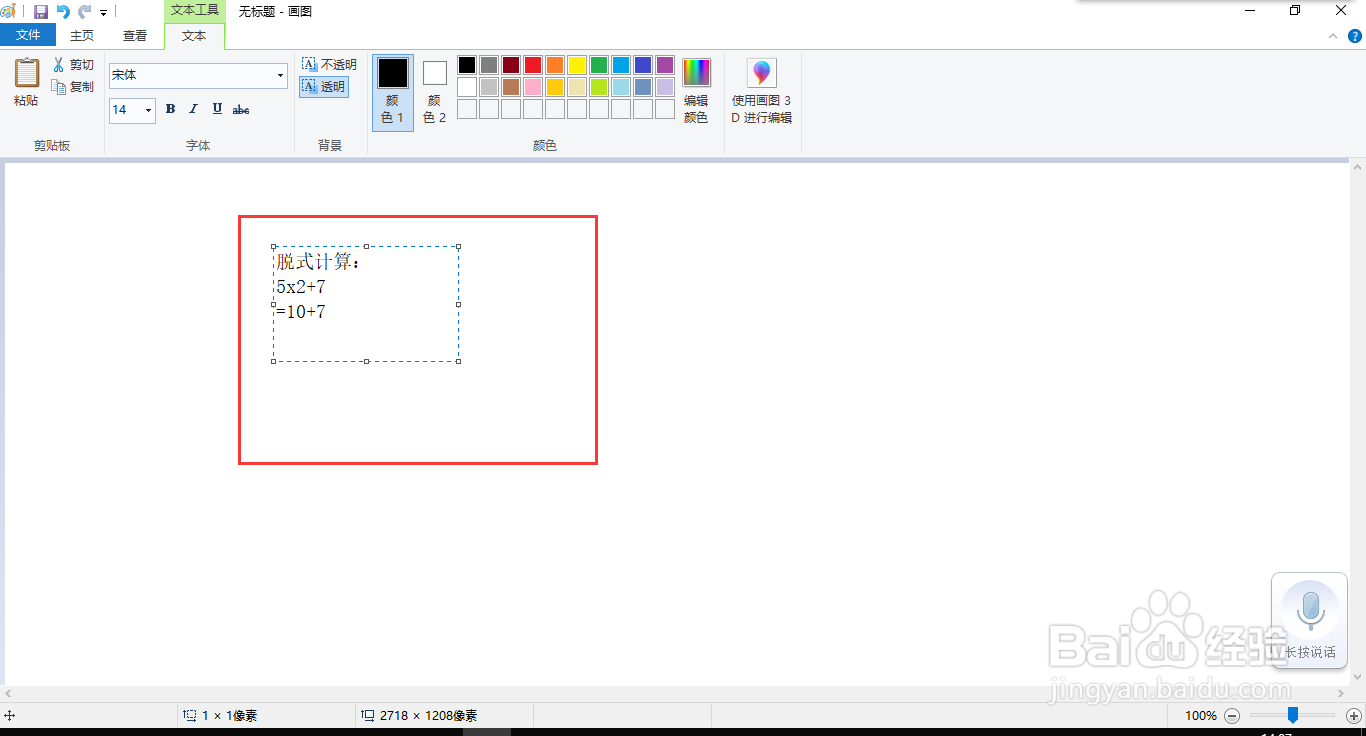1366x736 pixels.
Task: Pick the green color swatch
Action: (x=599, y=65)
